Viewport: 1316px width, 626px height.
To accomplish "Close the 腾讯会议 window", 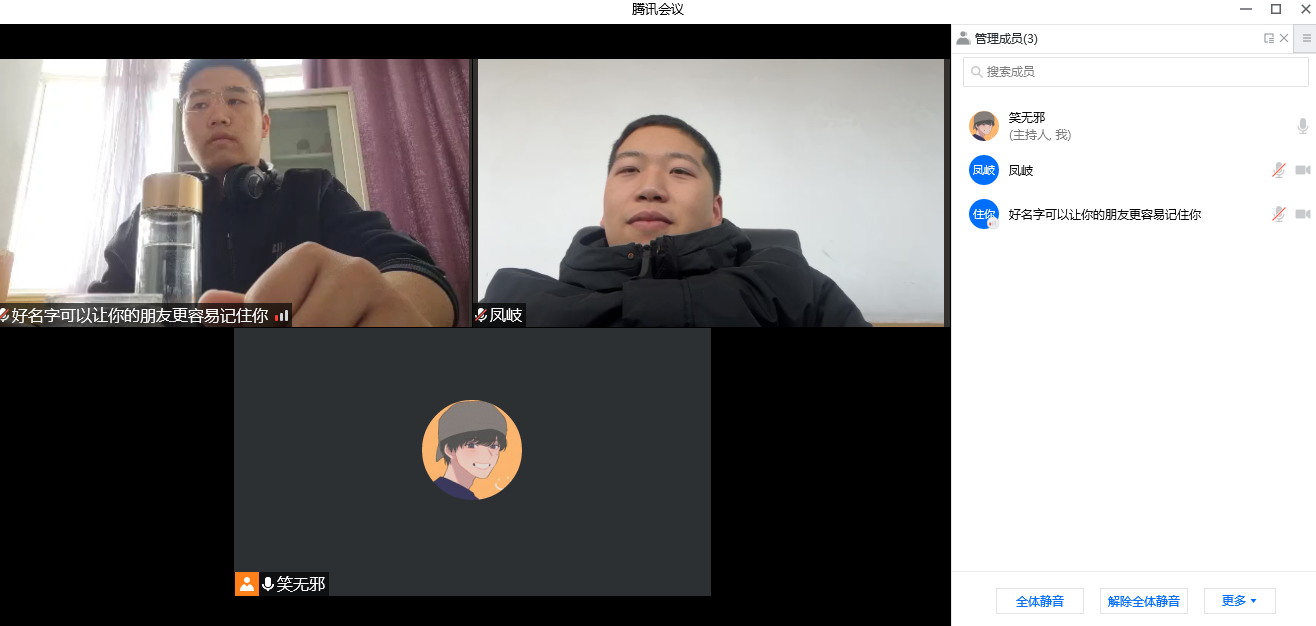I will click(1305, 9).
